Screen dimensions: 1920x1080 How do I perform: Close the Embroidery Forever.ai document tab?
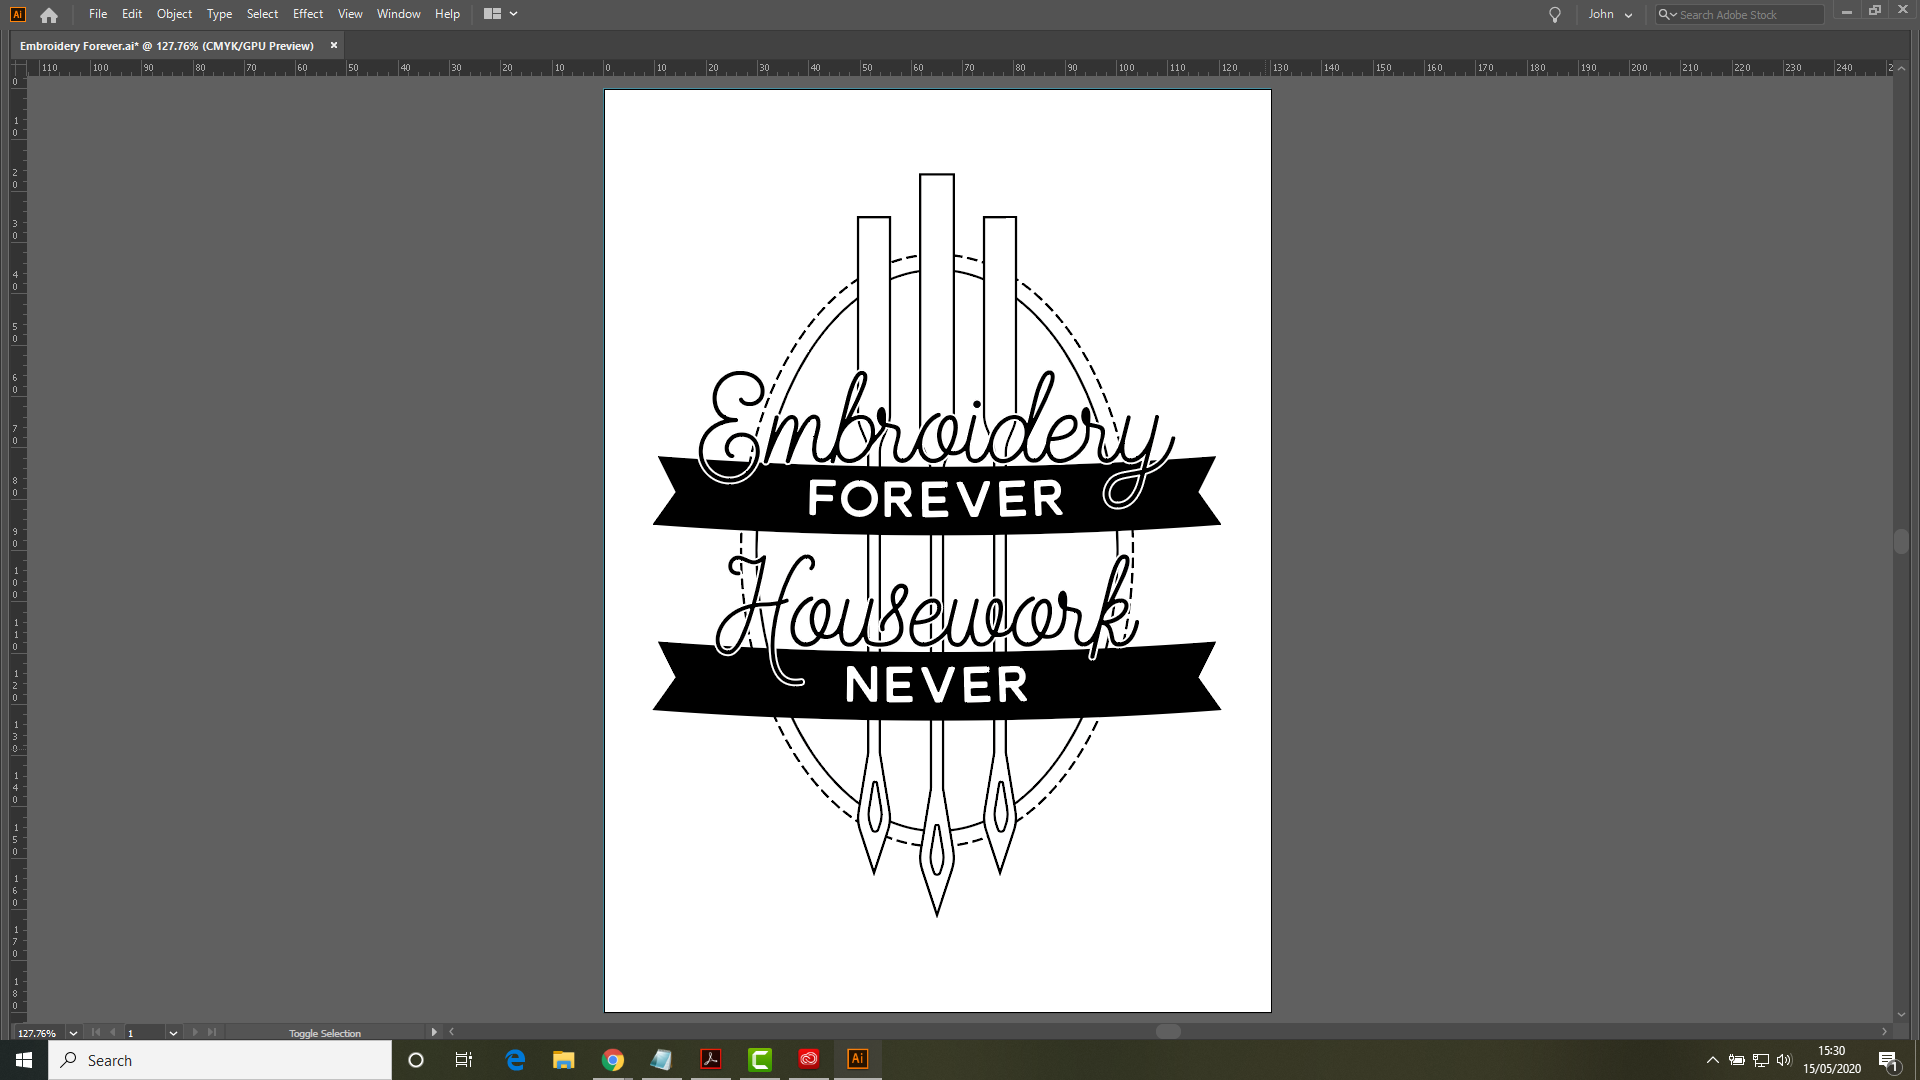pyautogui.click(x=334, y=46)
